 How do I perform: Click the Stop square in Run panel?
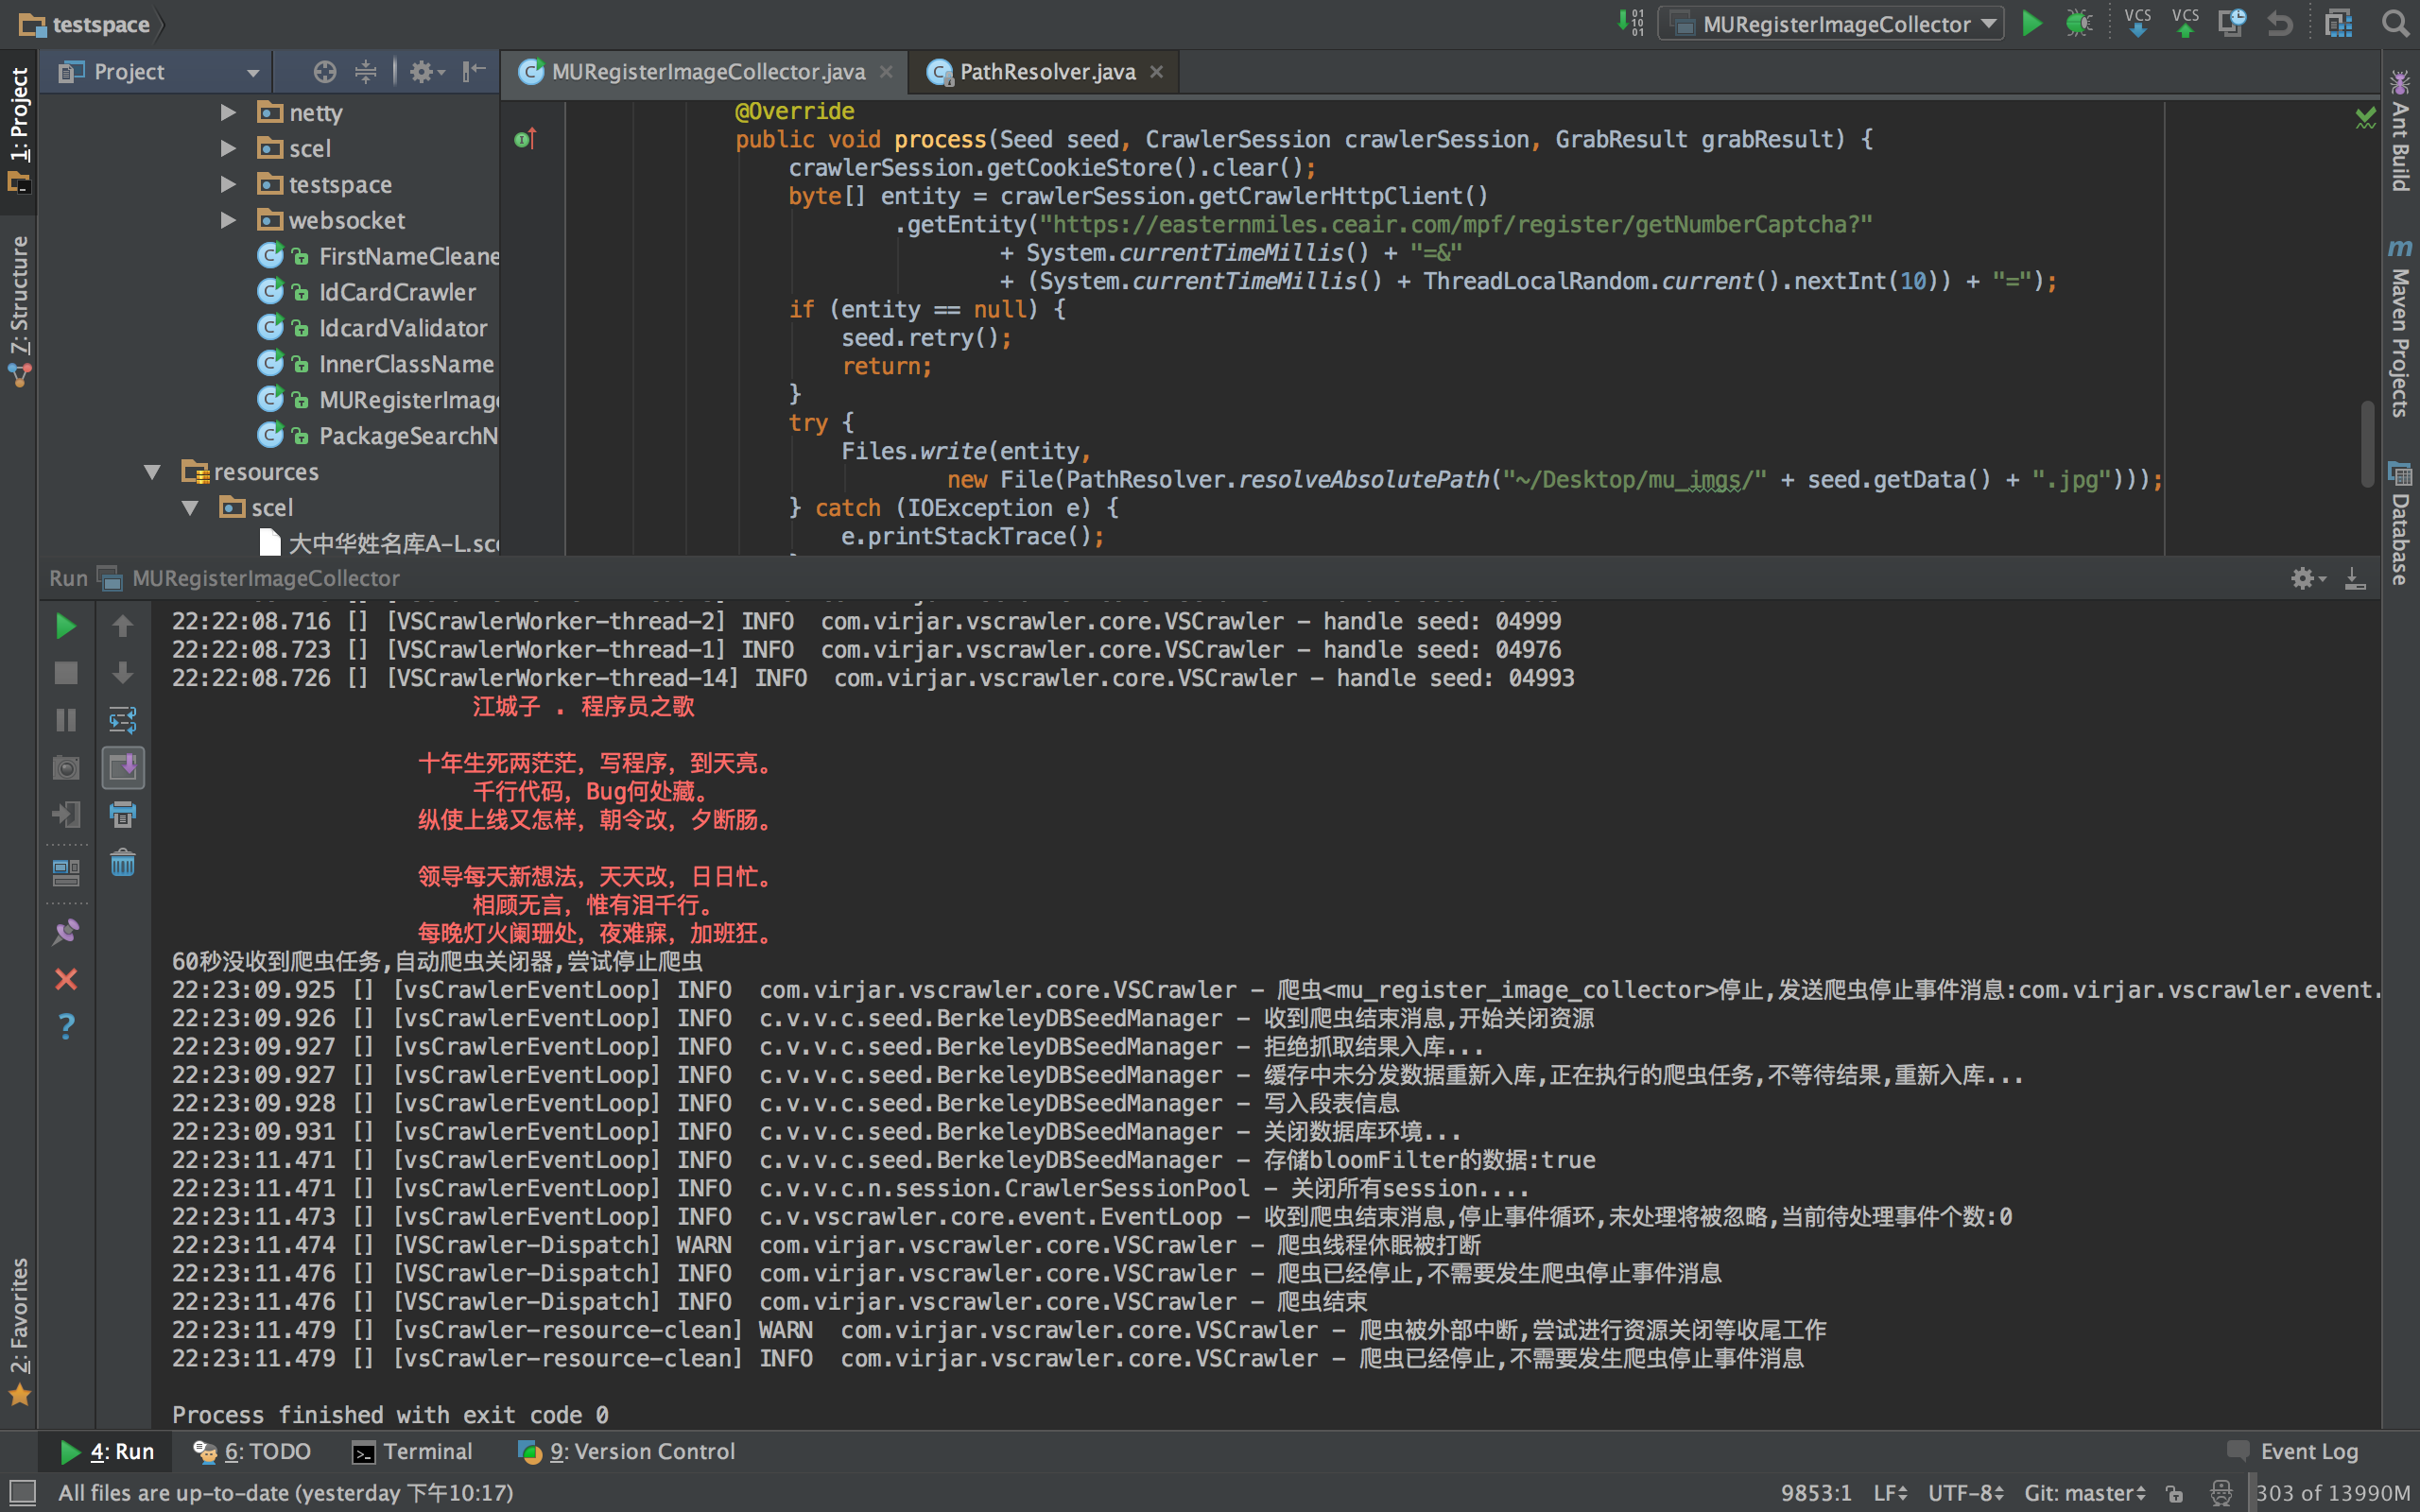tap(66, 673)
